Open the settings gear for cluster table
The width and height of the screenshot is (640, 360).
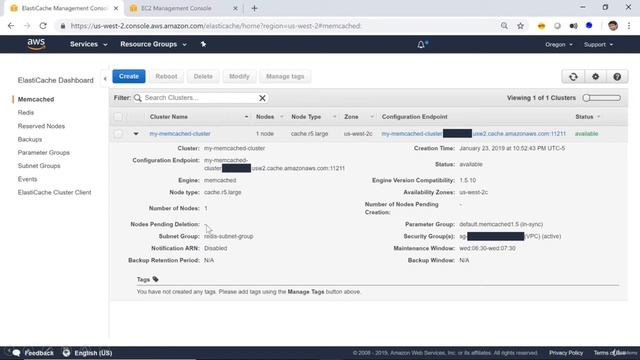pyautogui.click(x=596, y=77)
